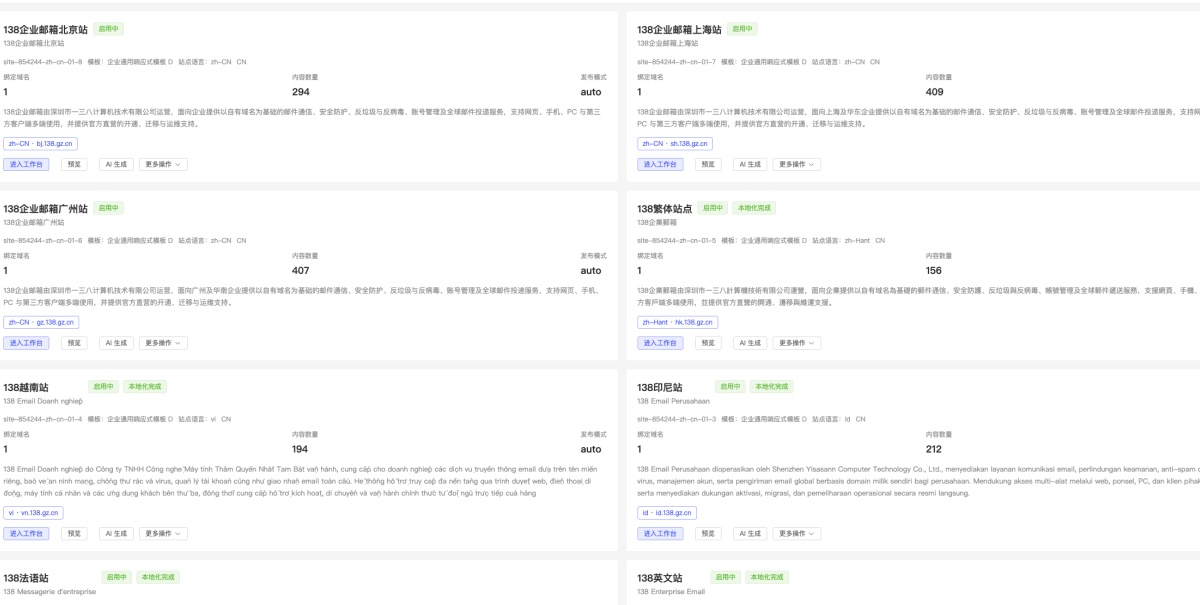The image size is (1200, 605).
Task: Select the 138越南站 card title
Action: pyautogui.click(x=26, y=387)
